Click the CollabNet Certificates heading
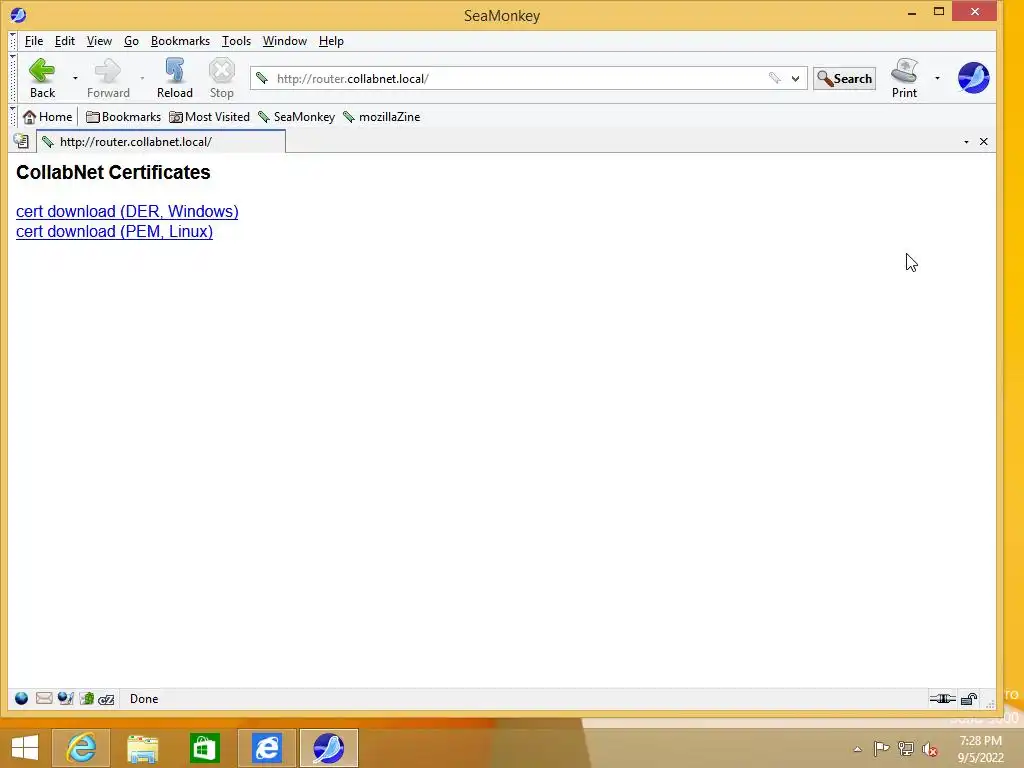The width and height of the screenshot is (1024, 768). [x=113, y=172]
